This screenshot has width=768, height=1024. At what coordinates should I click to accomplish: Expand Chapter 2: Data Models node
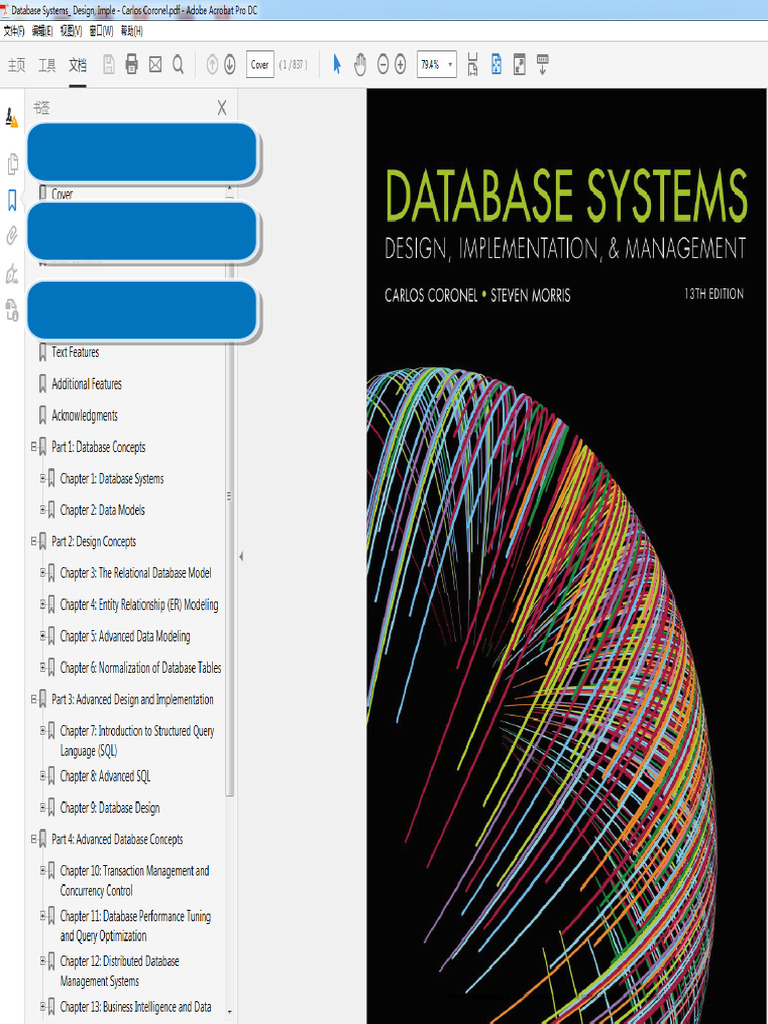[42, 509]
